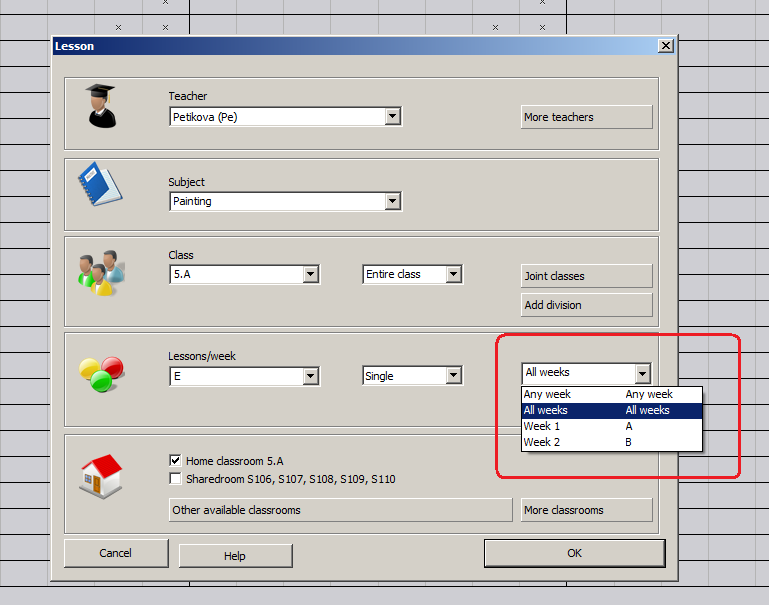
Task: Close the Lesson dialog window
Action: tap(665, 46)
